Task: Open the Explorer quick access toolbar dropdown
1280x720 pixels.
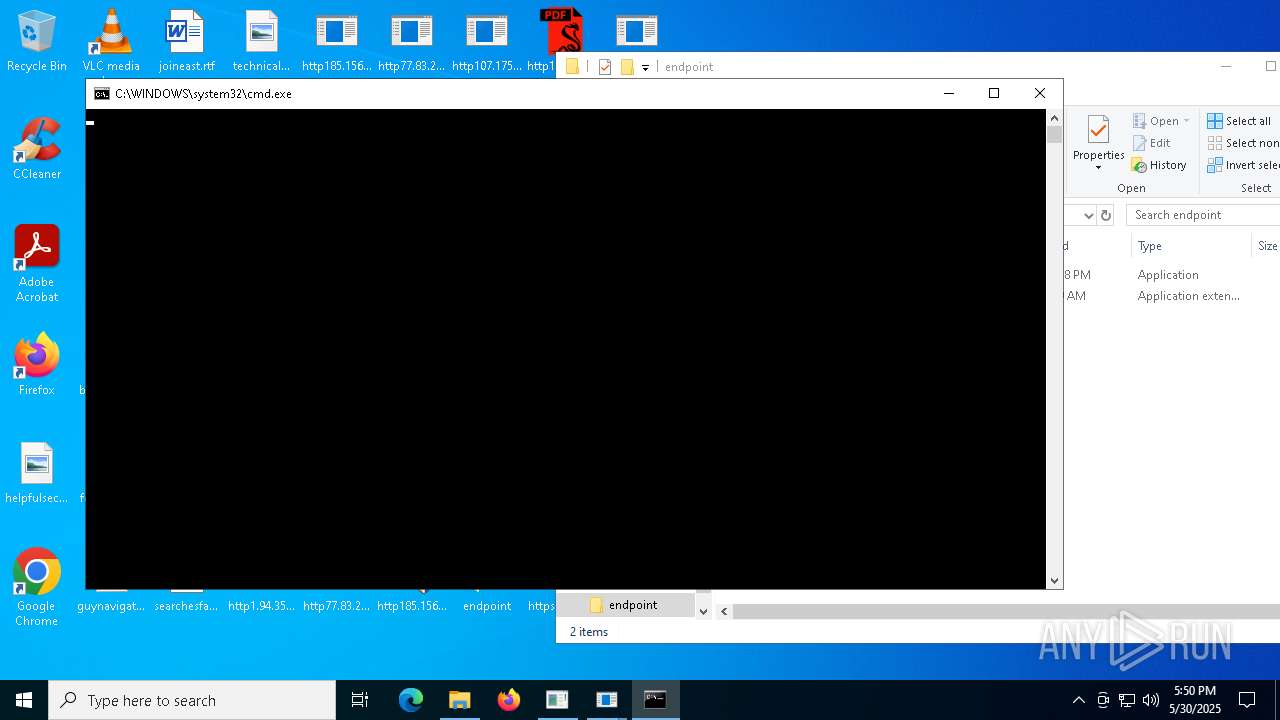Action: 645,67
